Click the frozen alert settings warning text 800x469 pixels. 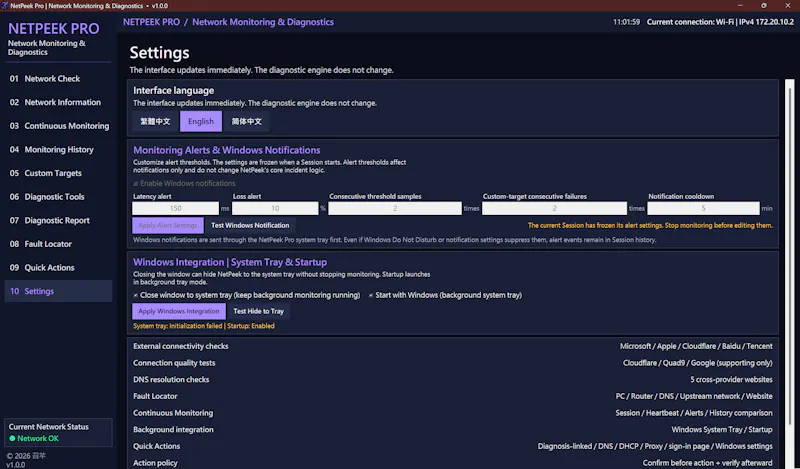point(650,225)
